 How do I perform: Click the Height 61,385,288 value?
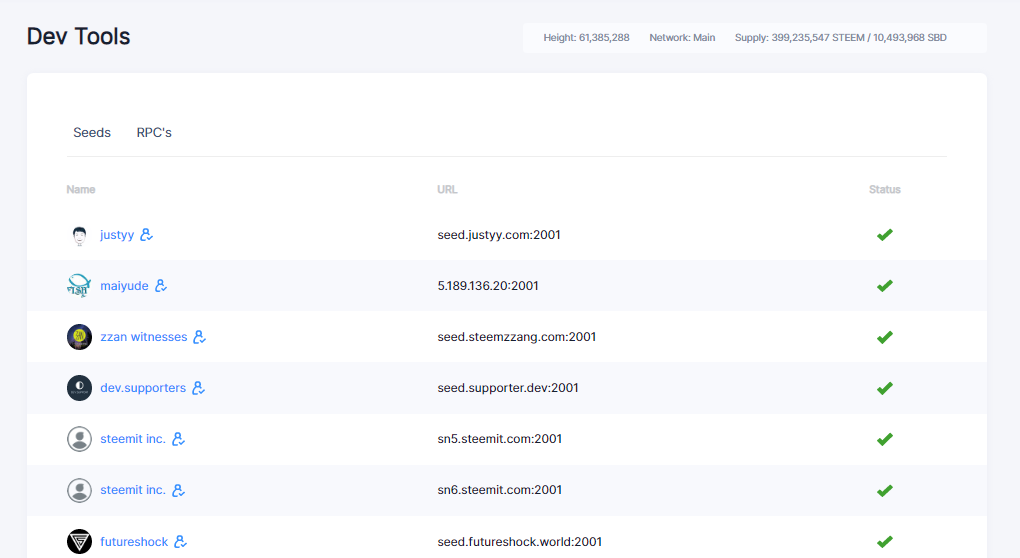click(x=586, y=38)
